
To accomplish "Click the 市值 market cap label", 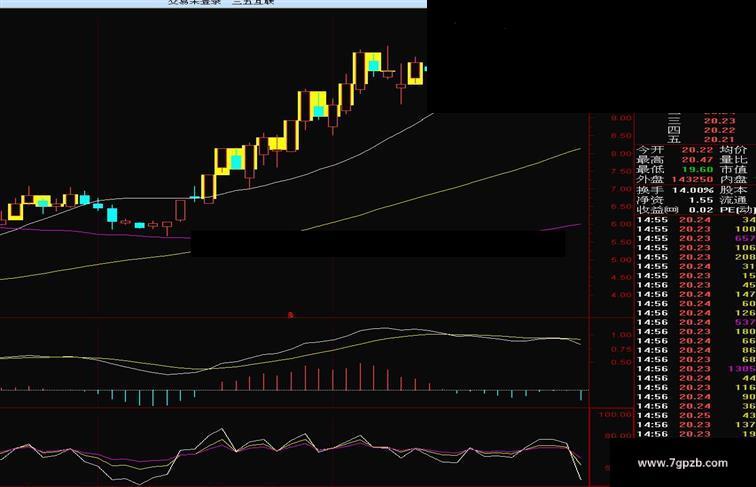I will coord(733,169).
